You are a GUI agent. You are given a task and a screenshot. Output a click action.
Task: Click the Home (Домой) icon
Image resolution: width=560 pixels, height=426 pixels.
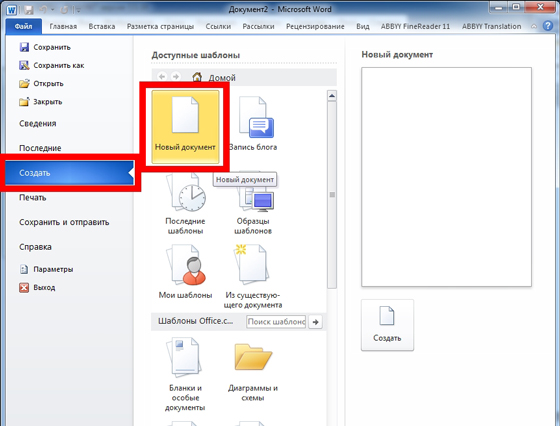(197, 77)
